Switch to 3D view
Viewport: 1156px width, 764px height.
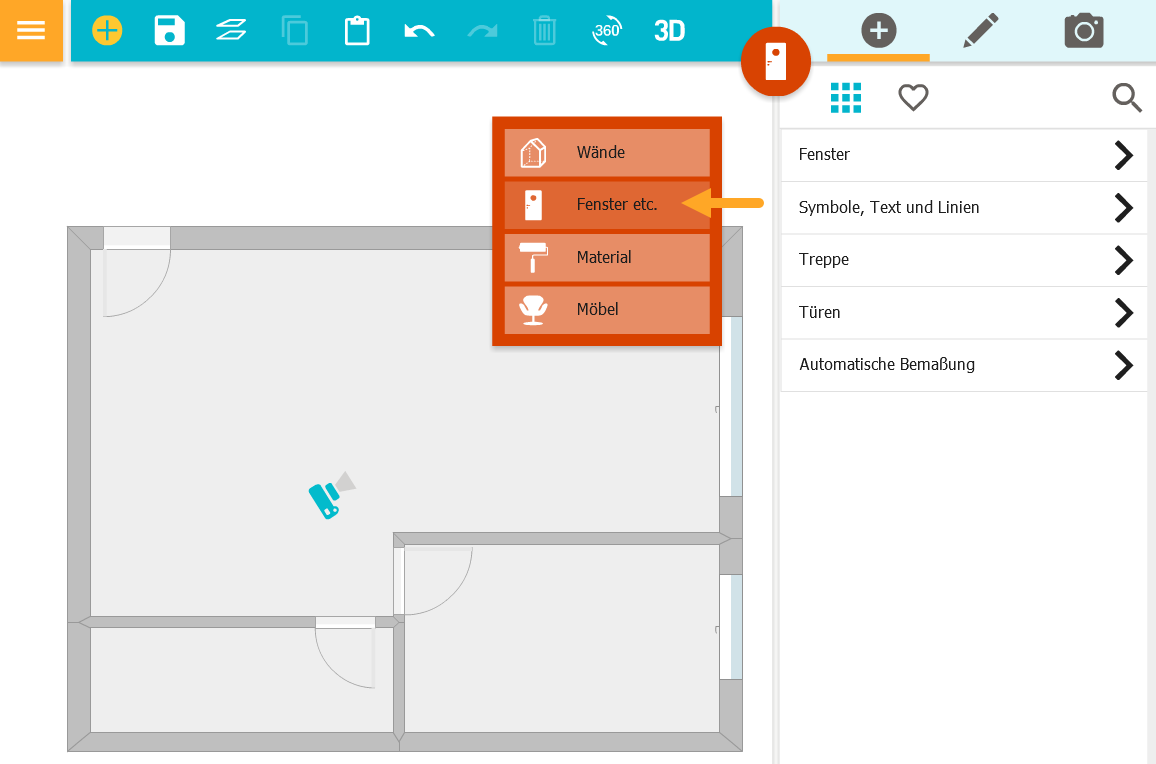point(669,31)
